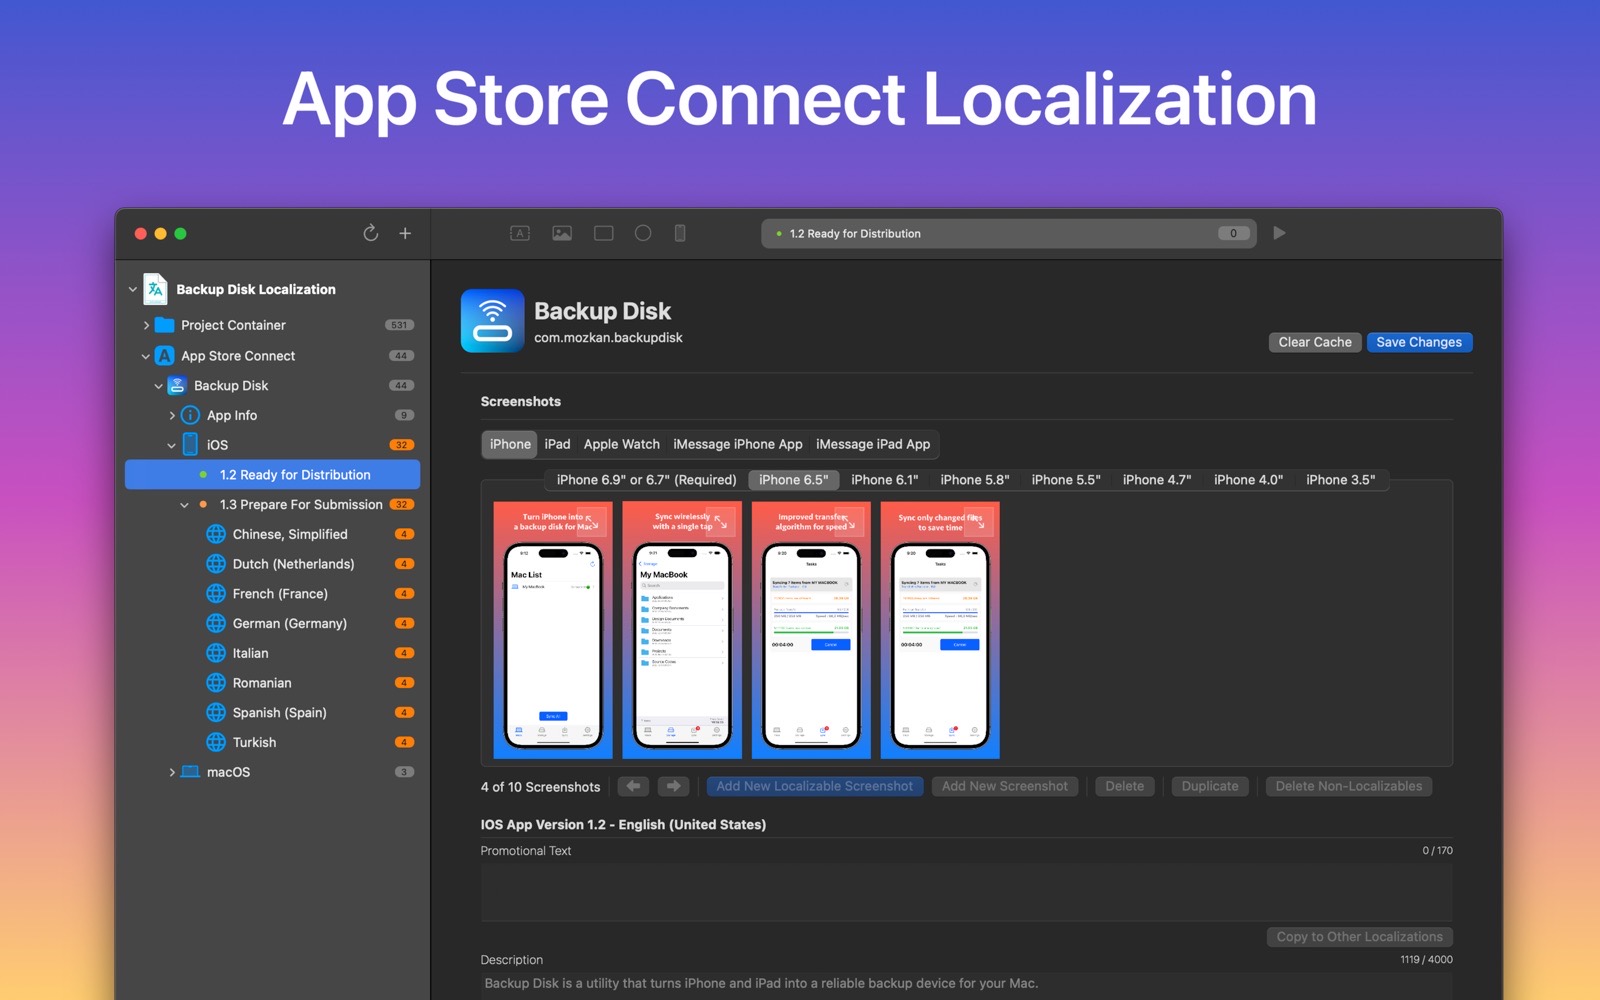Select the rectangle shape toolbar icon
The height and width of the screenshot is (1000, 1600).
point(603,233)
